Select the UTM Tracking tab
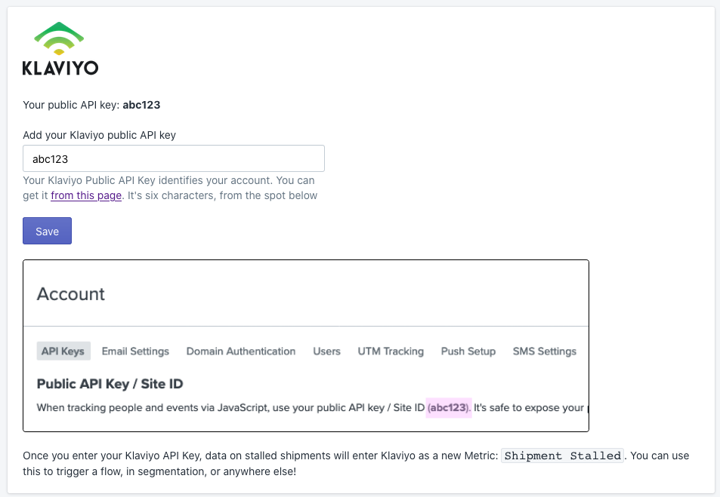This screenshot has height=497, width=720. (391, 351)
